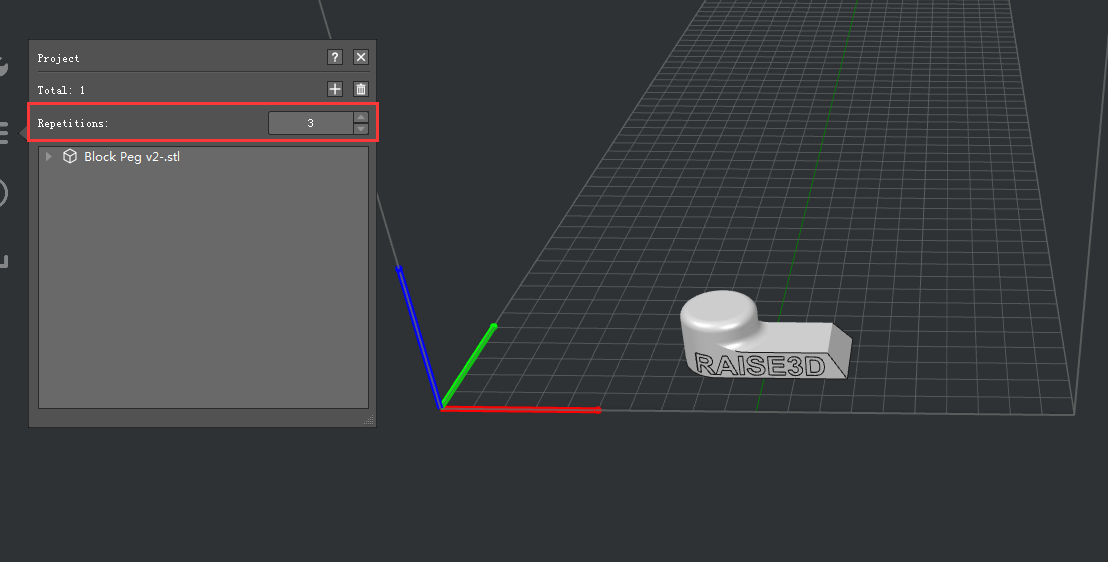Click the Project panel resize grip corner
The height and width of the screenshot is (562, 1108).
point(369,420)
